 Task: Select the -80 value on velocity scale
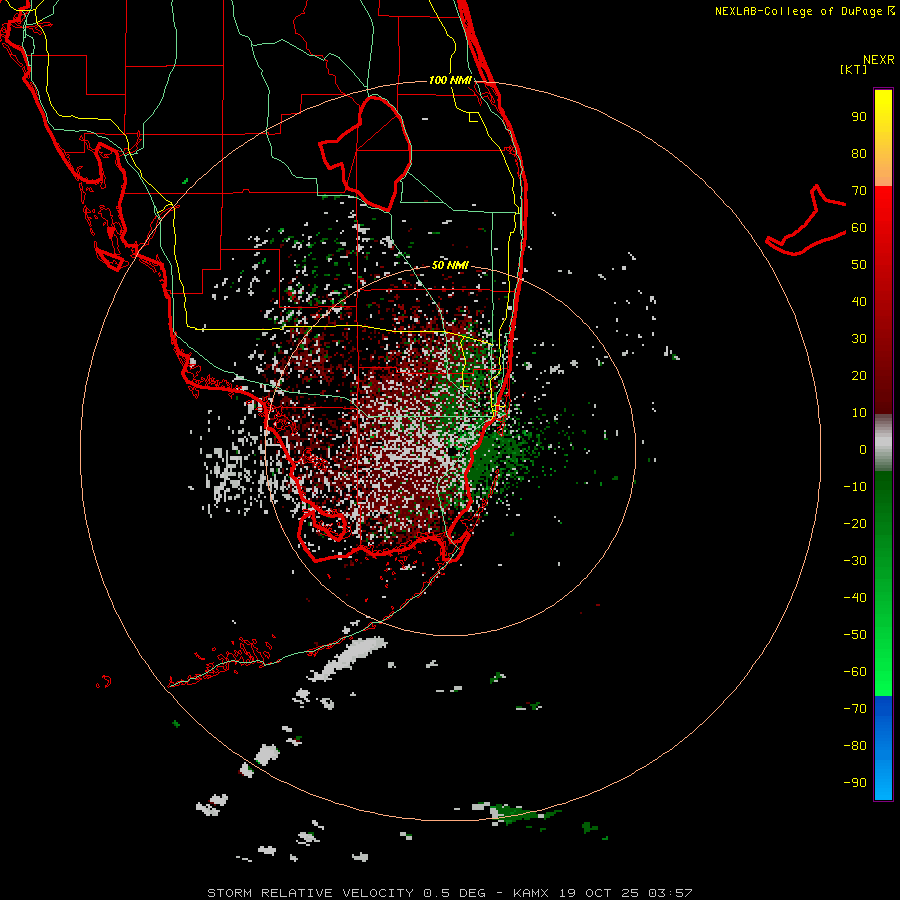click(855, 746)
